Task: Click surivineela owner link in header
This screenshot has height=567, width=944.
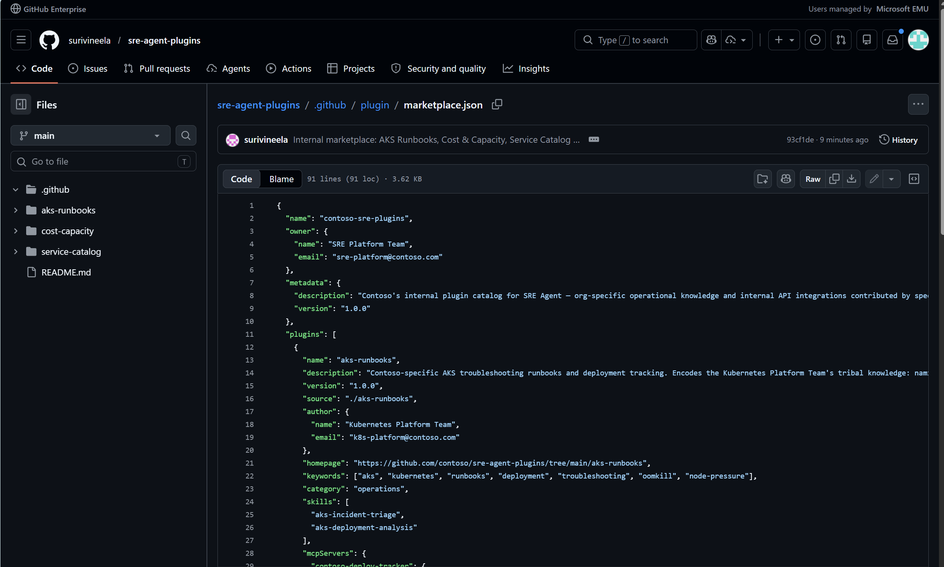Action: coord(89,40)
